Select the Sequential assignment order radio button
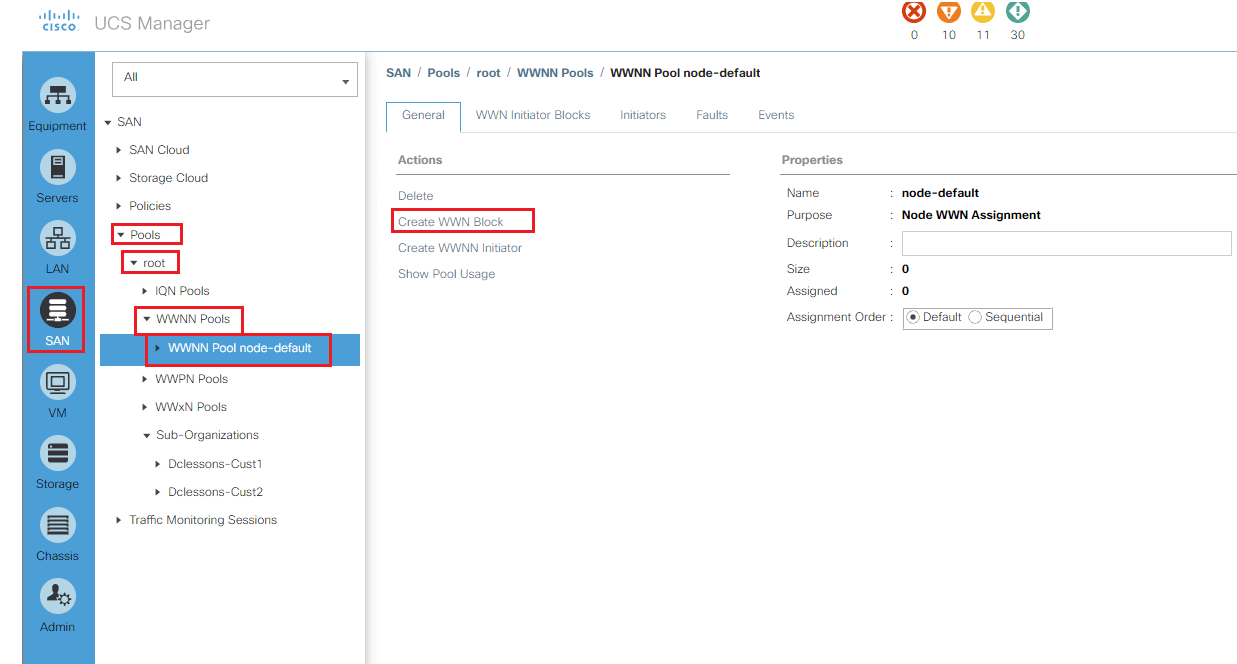Image resolution: width=1237 pixels, height=664 pixels. pos(975,317)
